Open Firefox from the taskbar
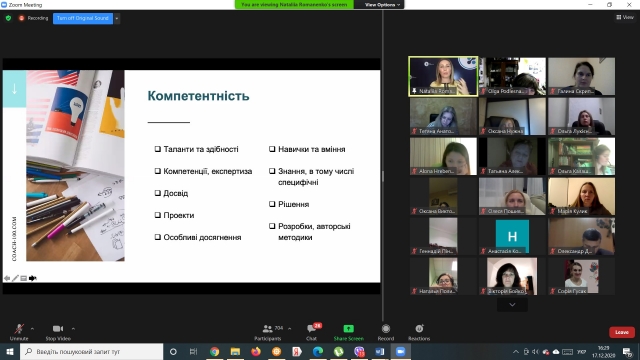This screenshot has height=360, width=640. (x=256, y=351)
